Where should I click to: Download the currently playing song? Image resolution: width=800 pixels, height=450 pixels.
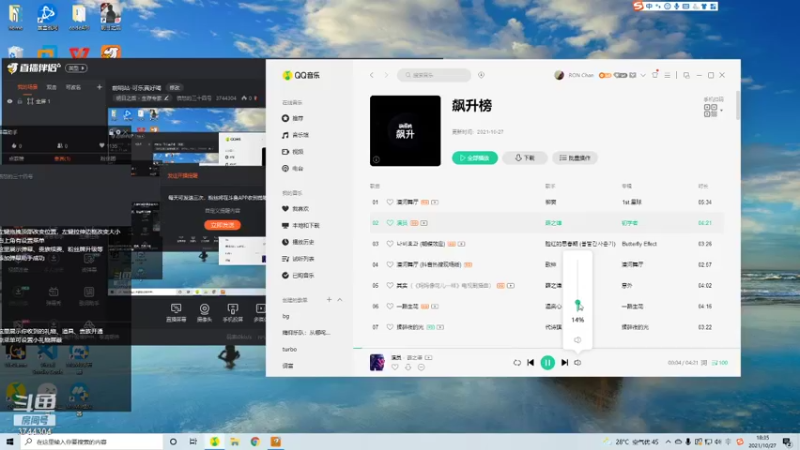coord(408,367)
